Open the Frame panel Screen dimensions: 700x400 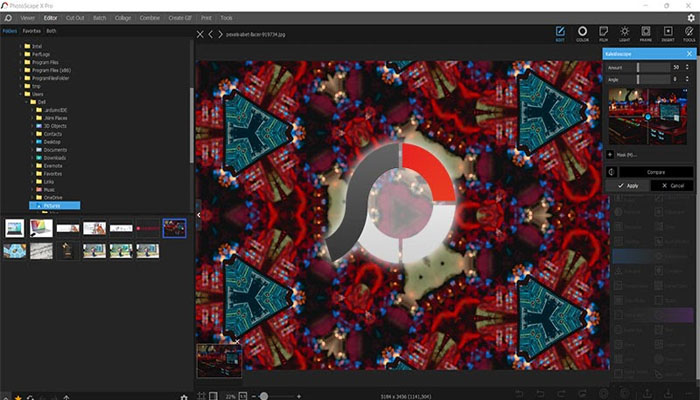pos(646,33)
